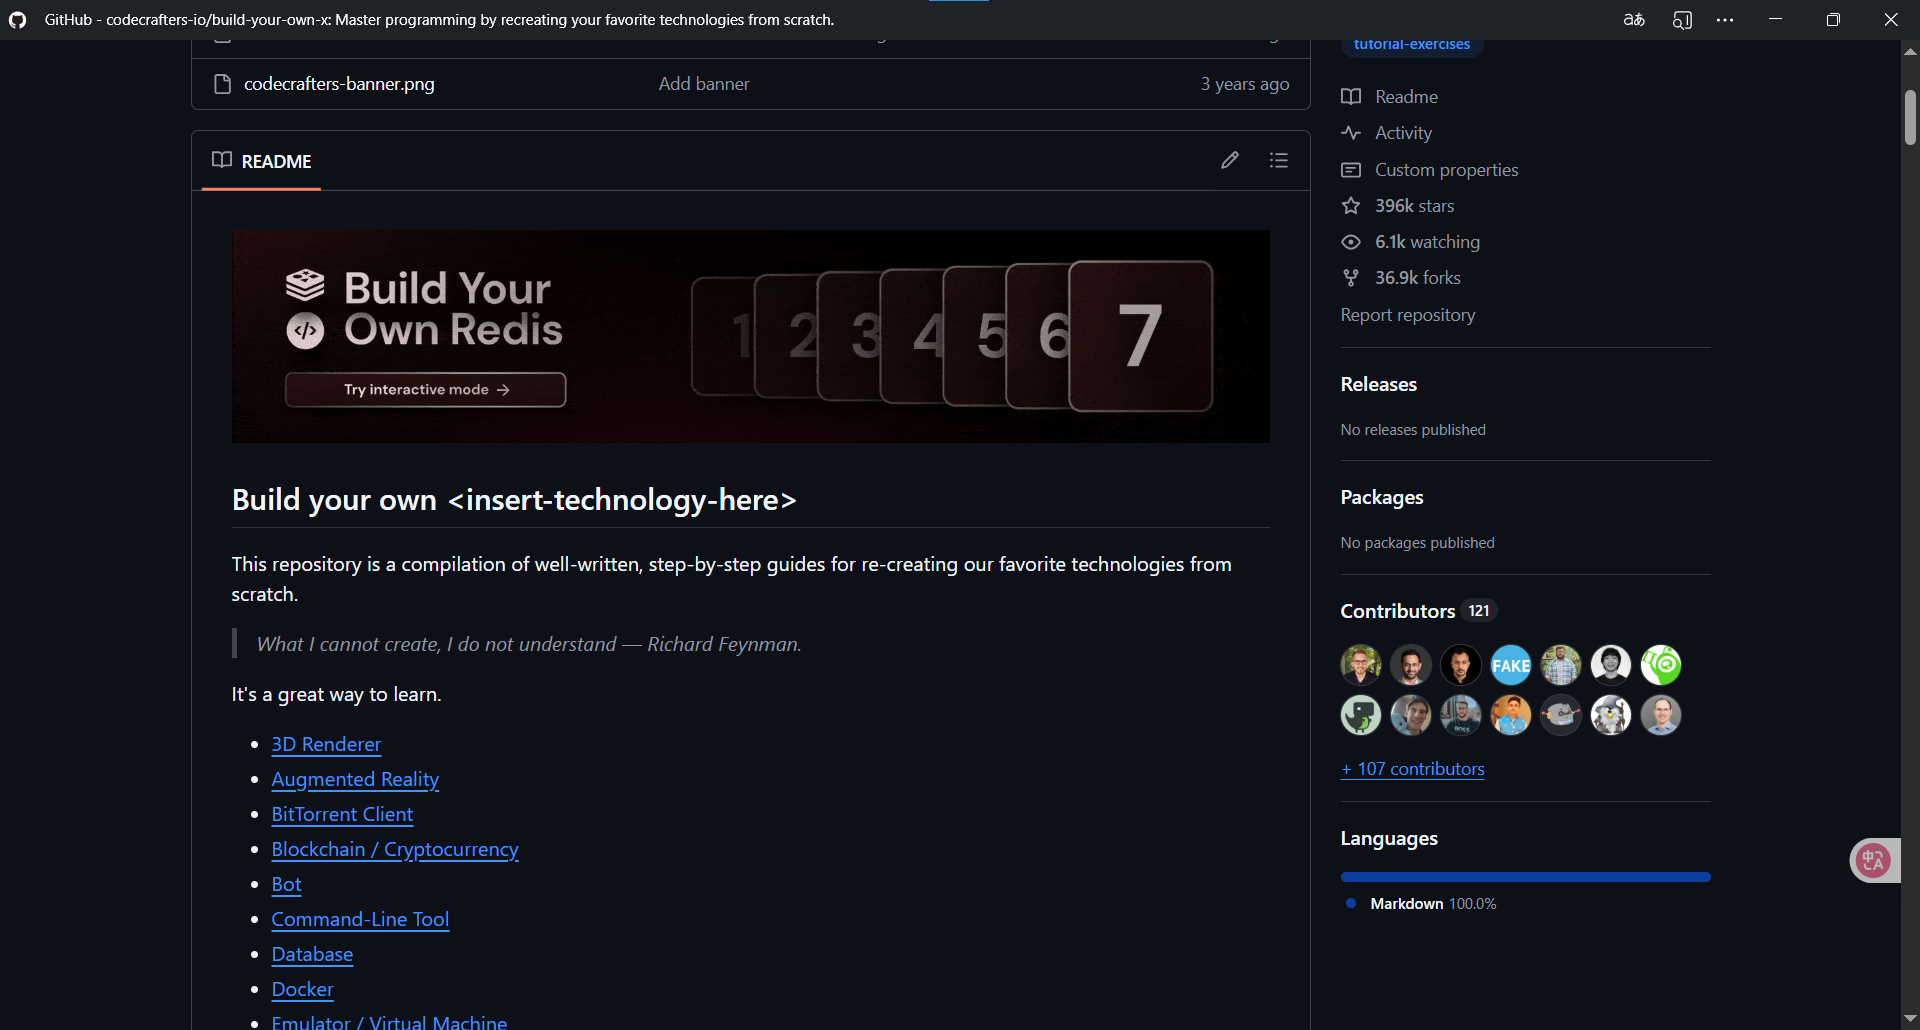Click the eye icon beside 6.1k watching
The height and width of the screenshot is (1030, 1920).
(1351, 242)
